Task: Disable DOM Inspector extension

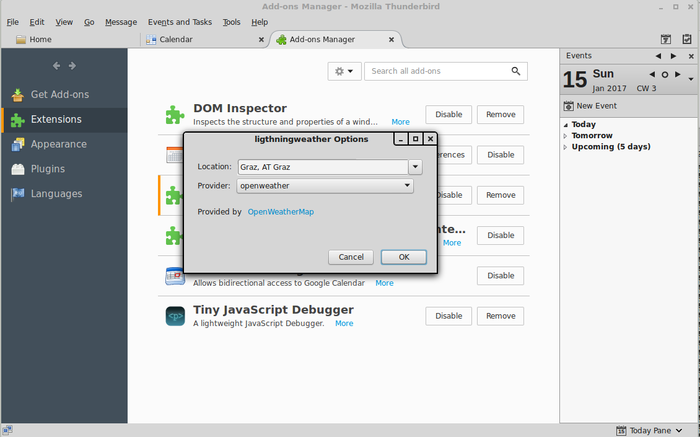Action: pyautogui.click(x=449, y=115)
